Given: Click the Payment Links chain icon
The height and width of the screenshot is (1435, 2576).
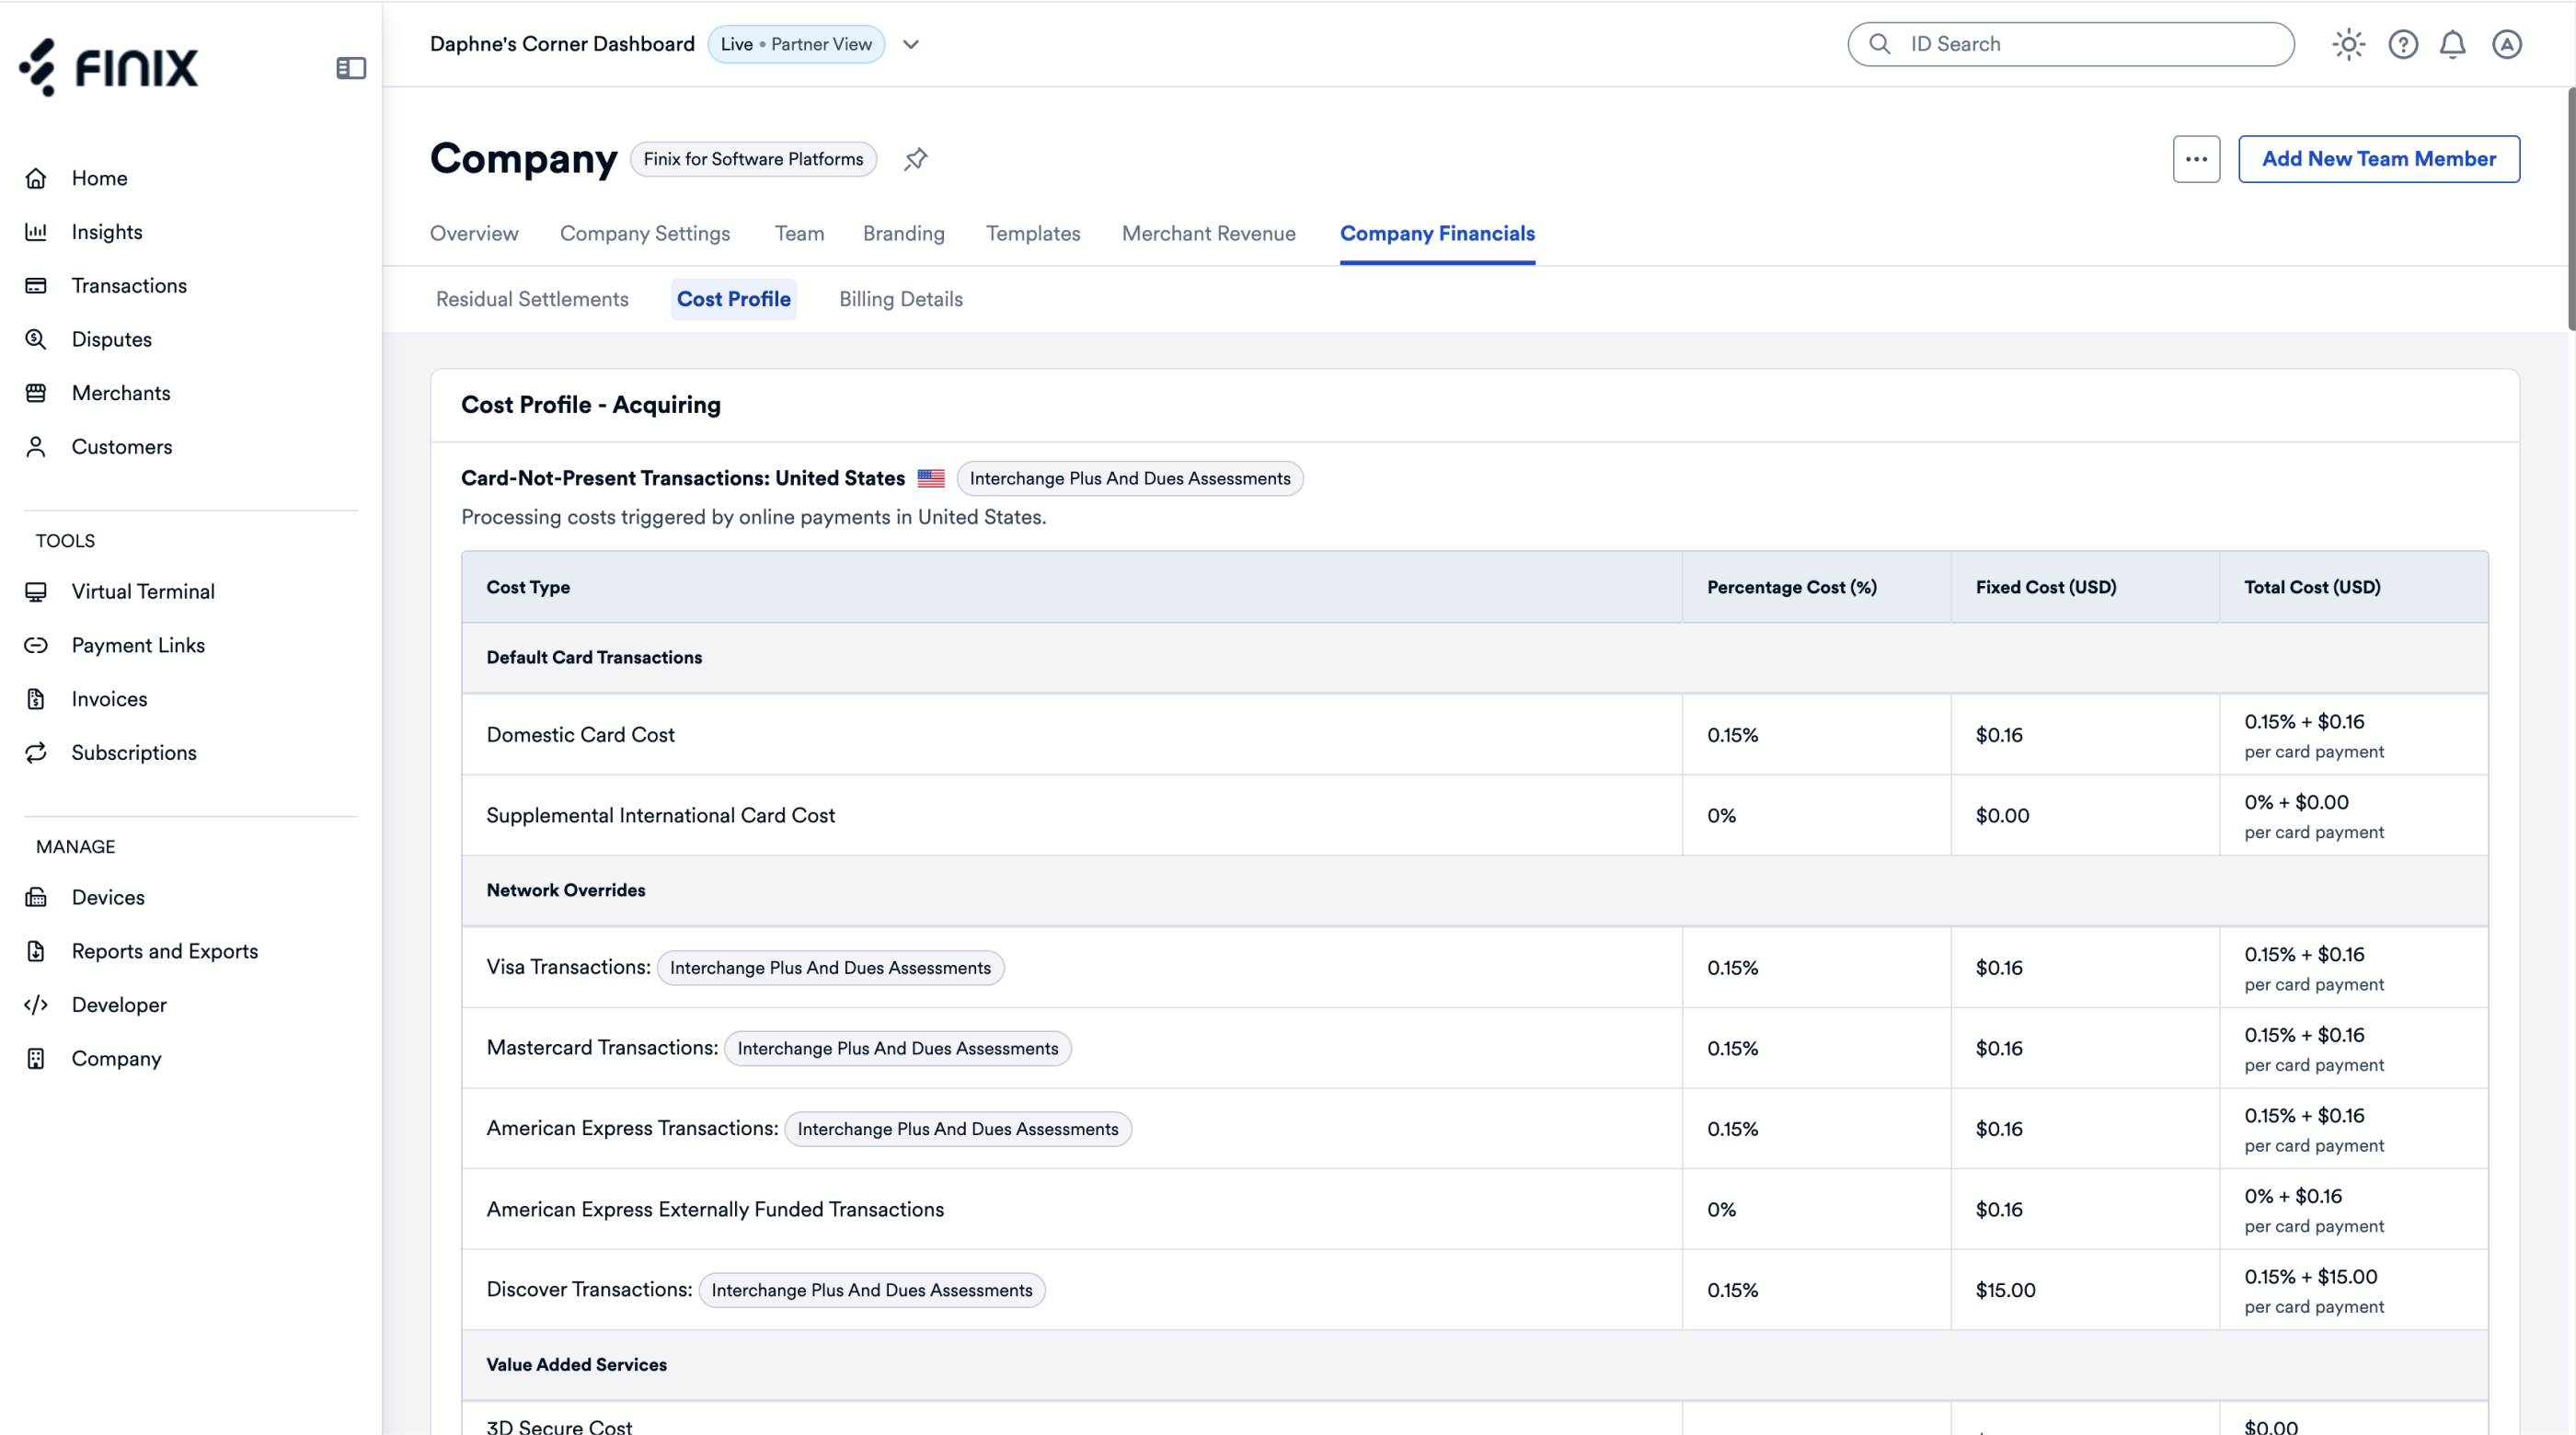Looking at the screenshot, I should [36, 645].
